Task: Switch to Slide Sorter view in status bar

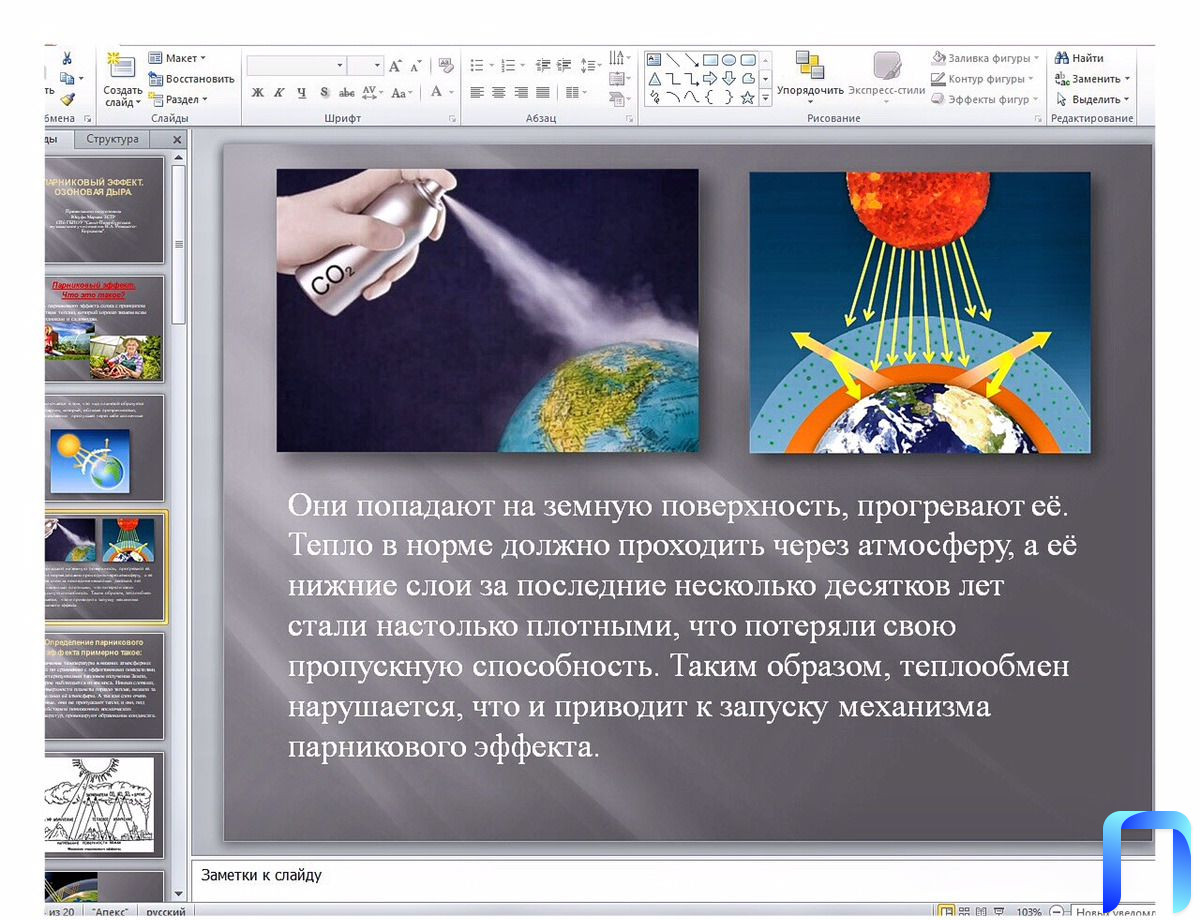Action: (965, 911)
